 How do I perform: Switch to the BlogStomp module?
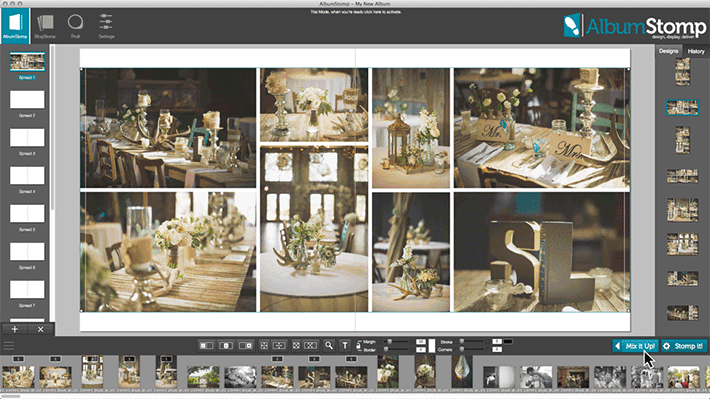tap(45, 26)
